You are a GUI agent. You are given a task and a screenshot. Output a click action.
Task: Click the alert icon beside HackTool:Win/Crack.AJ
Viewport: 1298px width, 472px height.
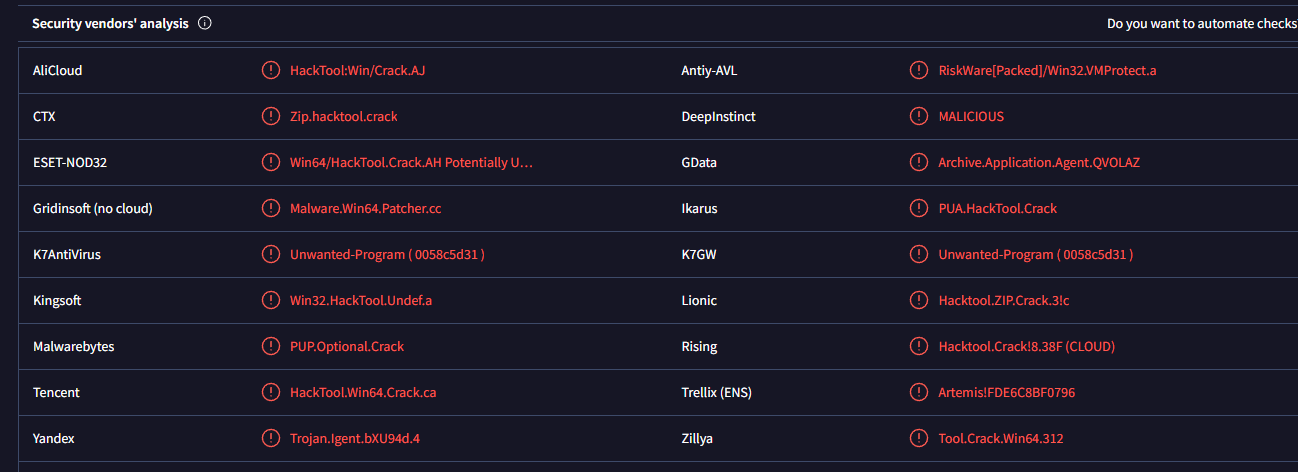point(270,70)
